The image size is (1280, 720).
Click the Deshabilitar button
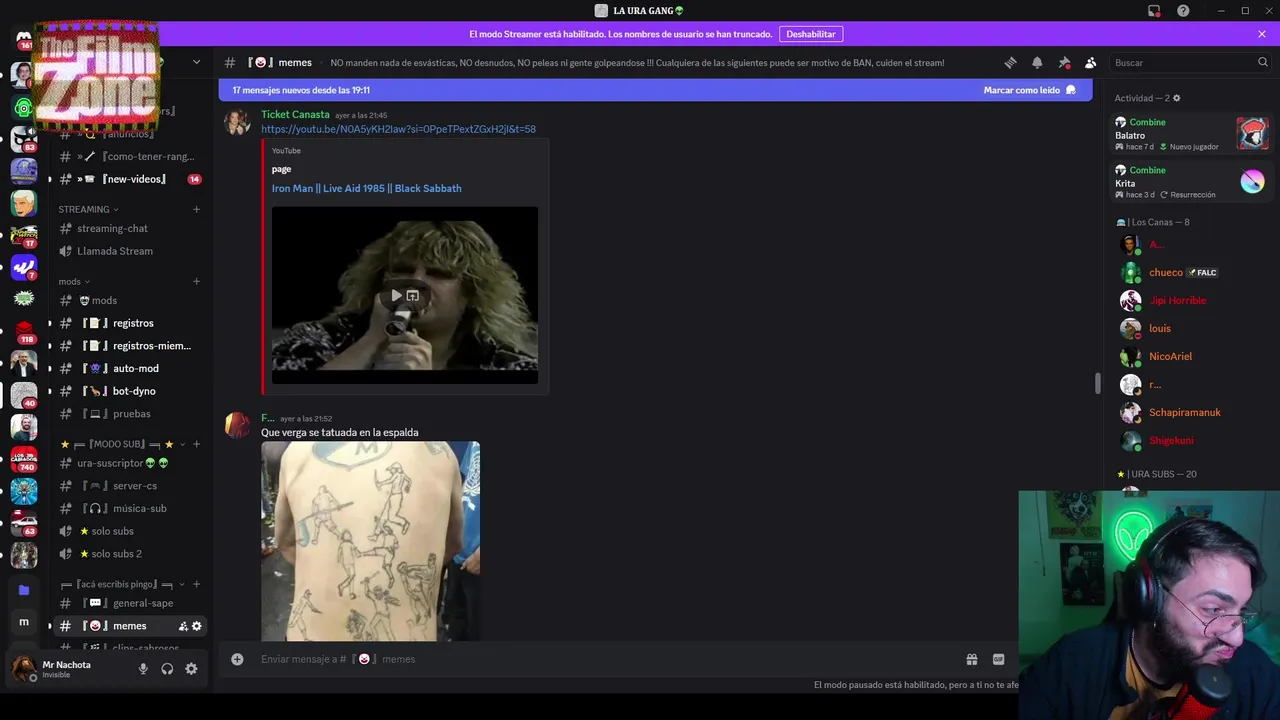(811, 34)
